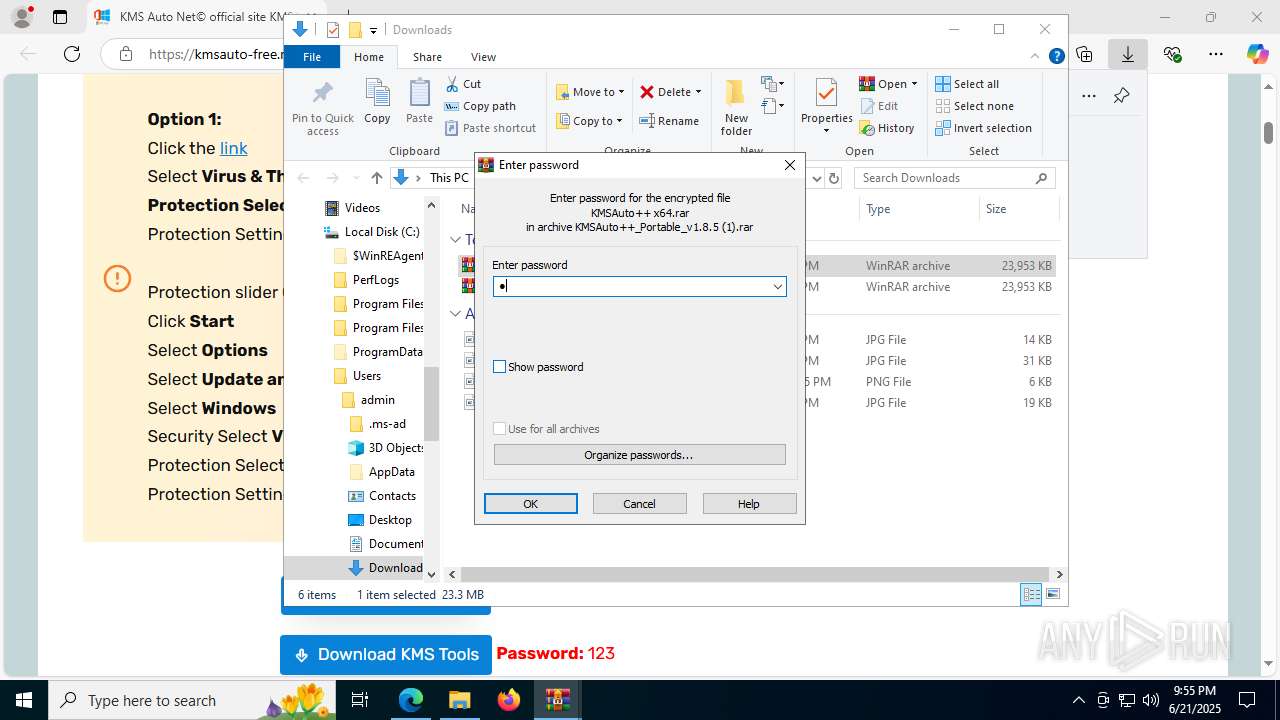This screenshot has height=720, width=1280.
Task: Click Select none in the ribbon
Action: [x=975, y=106]
